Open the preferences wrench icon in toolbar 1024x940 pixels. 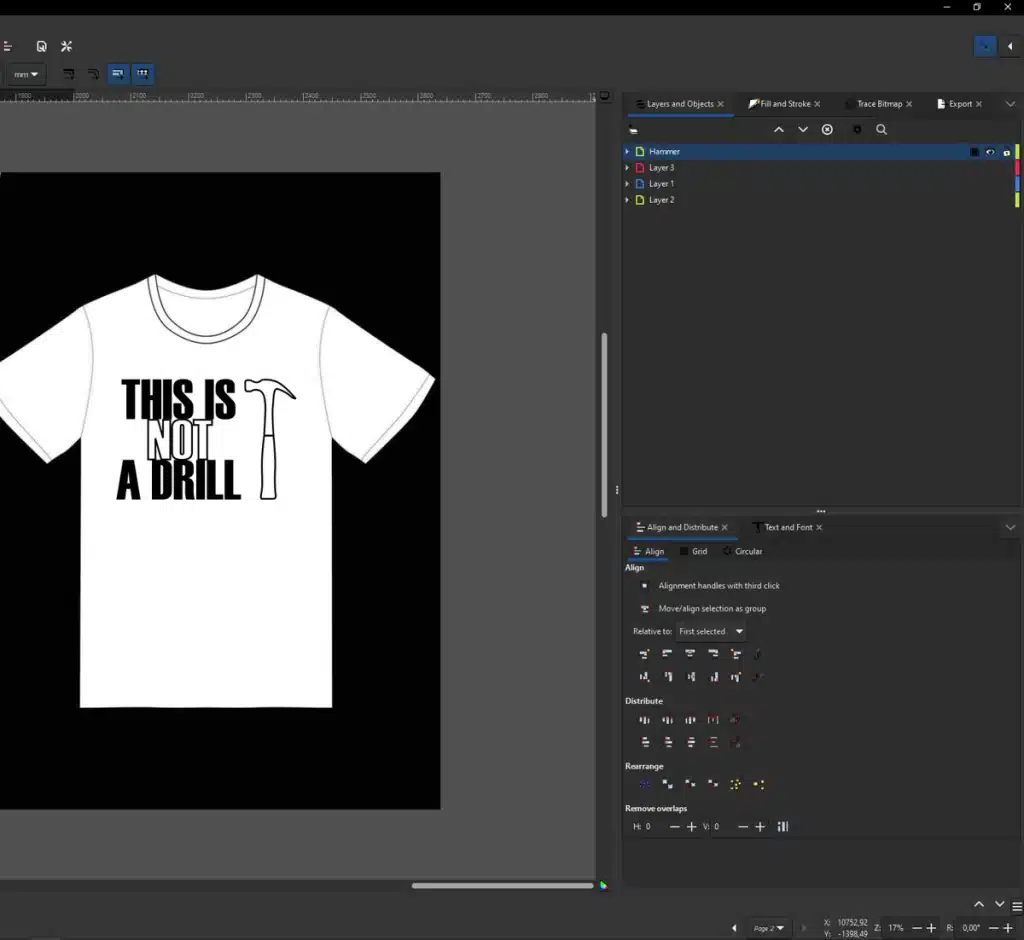click(x=67, y=46)
